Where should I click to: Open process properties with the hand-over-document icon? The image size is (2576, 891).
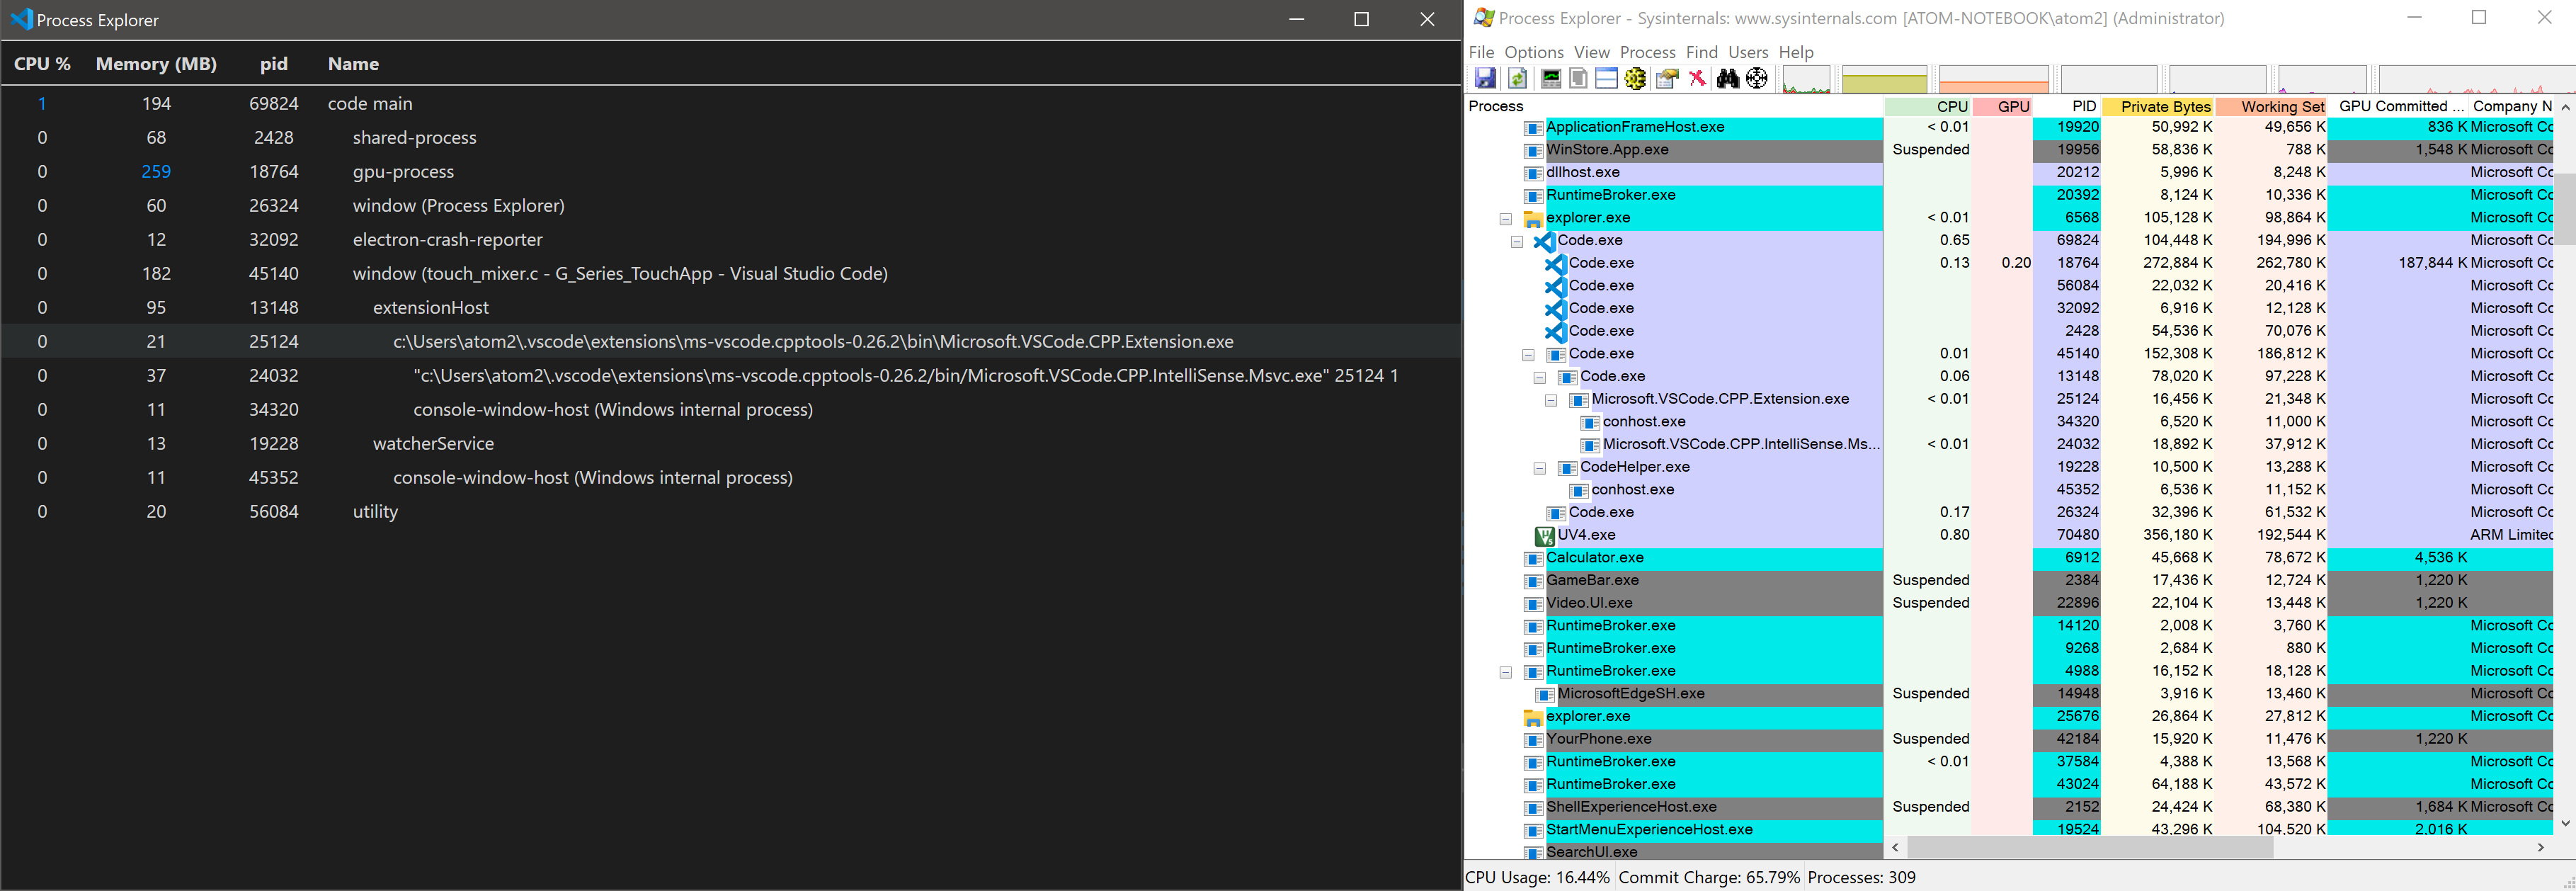click(1666, 78)
